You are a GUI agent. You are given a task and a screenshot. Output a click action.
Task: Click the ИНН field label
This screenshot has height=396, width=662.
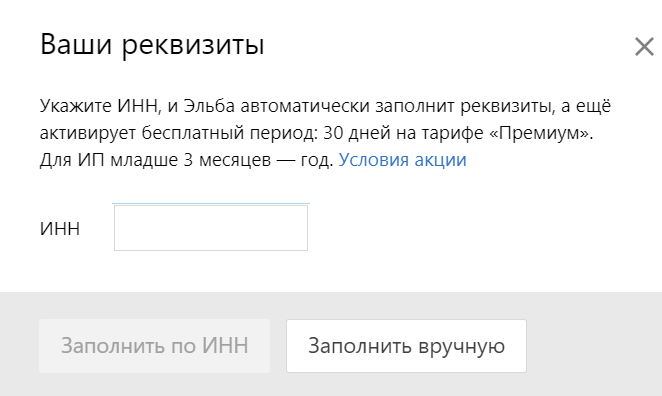pos(60,228)
